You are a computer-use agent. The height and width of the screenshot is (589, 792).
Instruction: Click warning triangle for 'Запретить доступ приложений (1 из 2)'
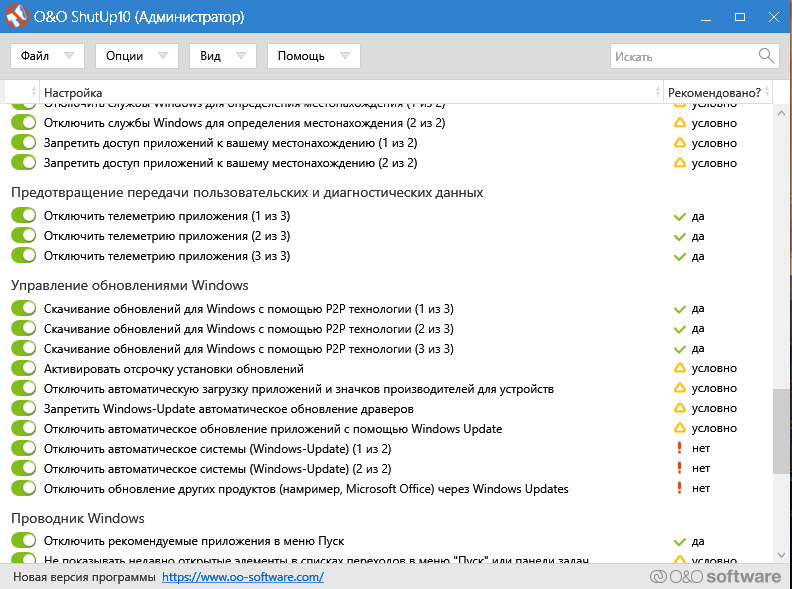point(680,143)
